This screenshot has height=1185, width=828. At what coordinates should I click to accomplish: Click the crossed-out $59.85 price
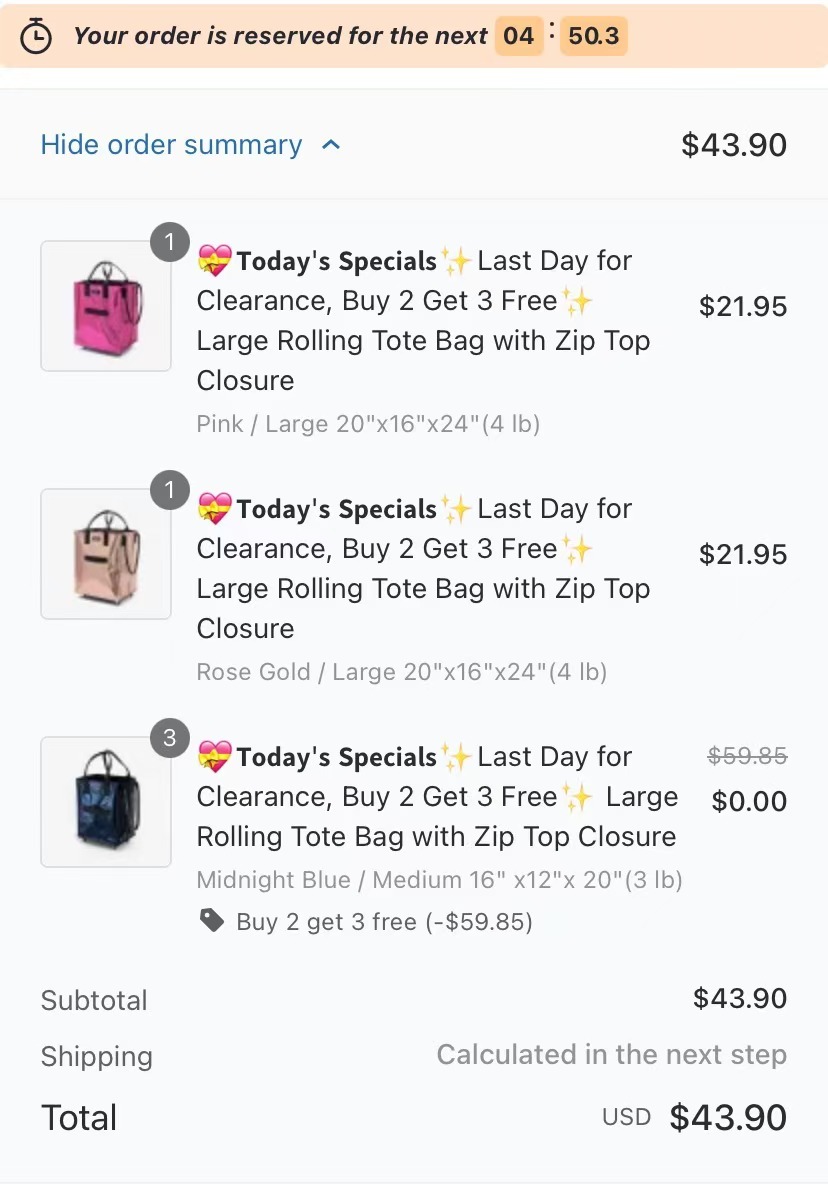(x=747, y=755)
